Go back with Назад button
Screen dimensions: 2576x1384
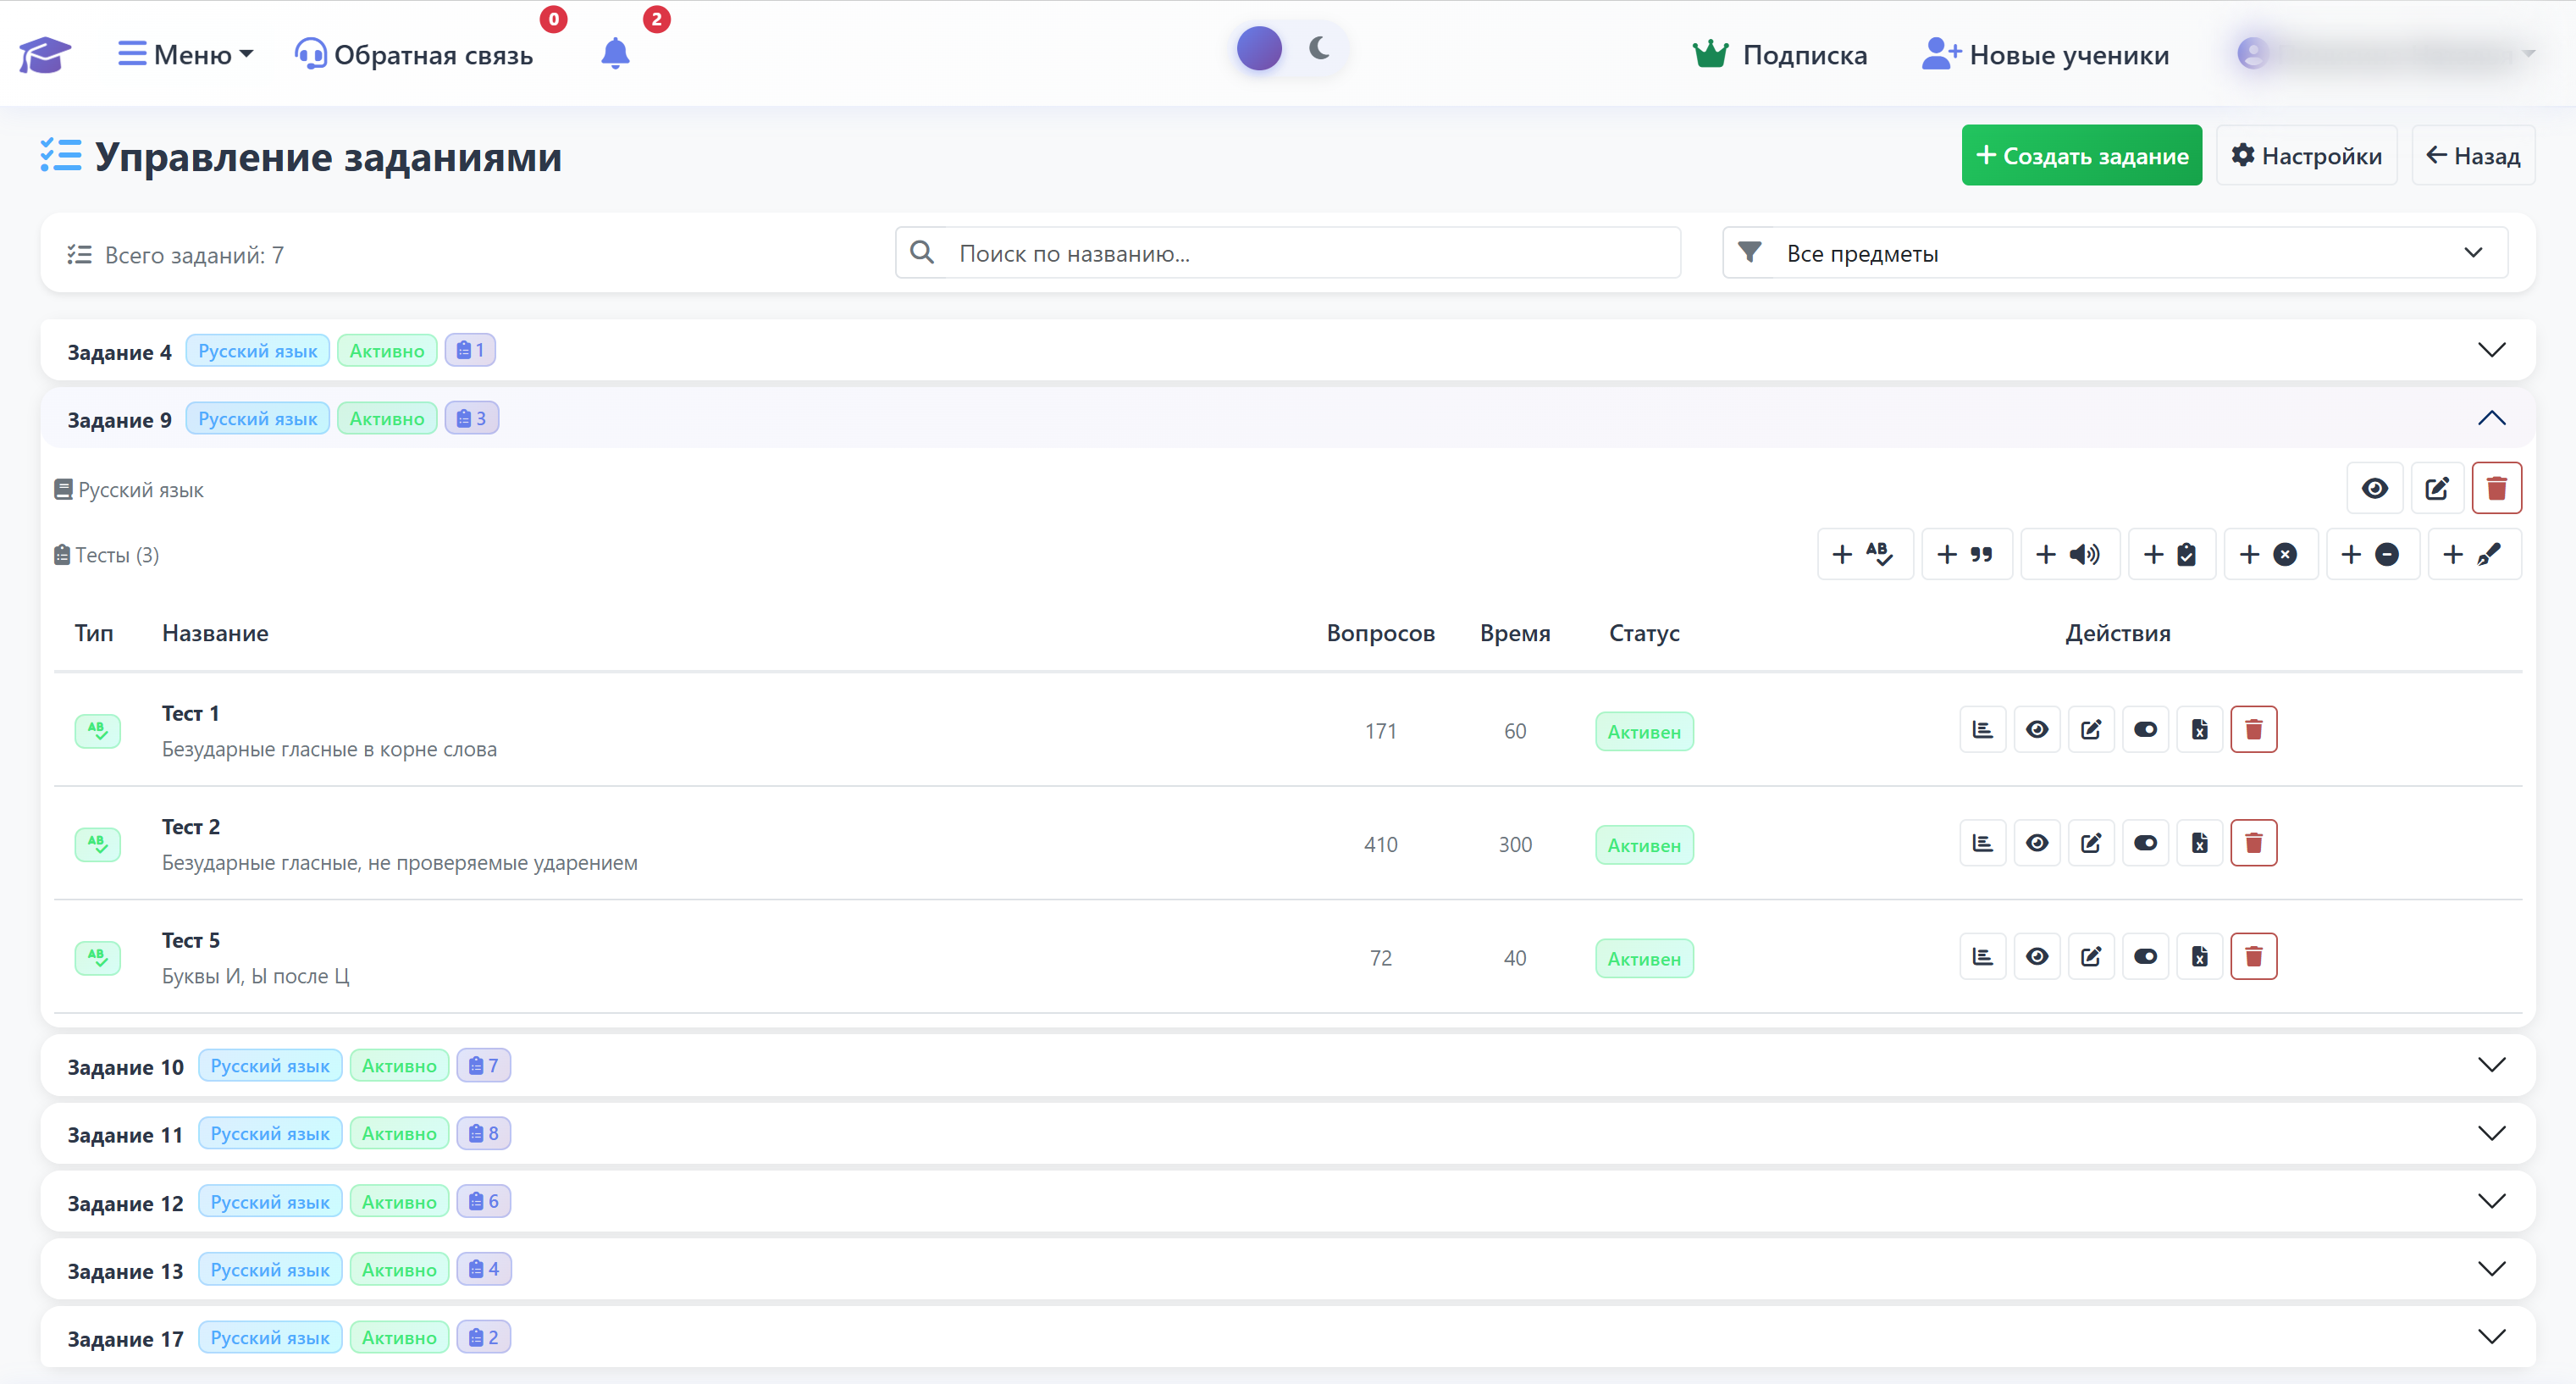click(2473, 155)
